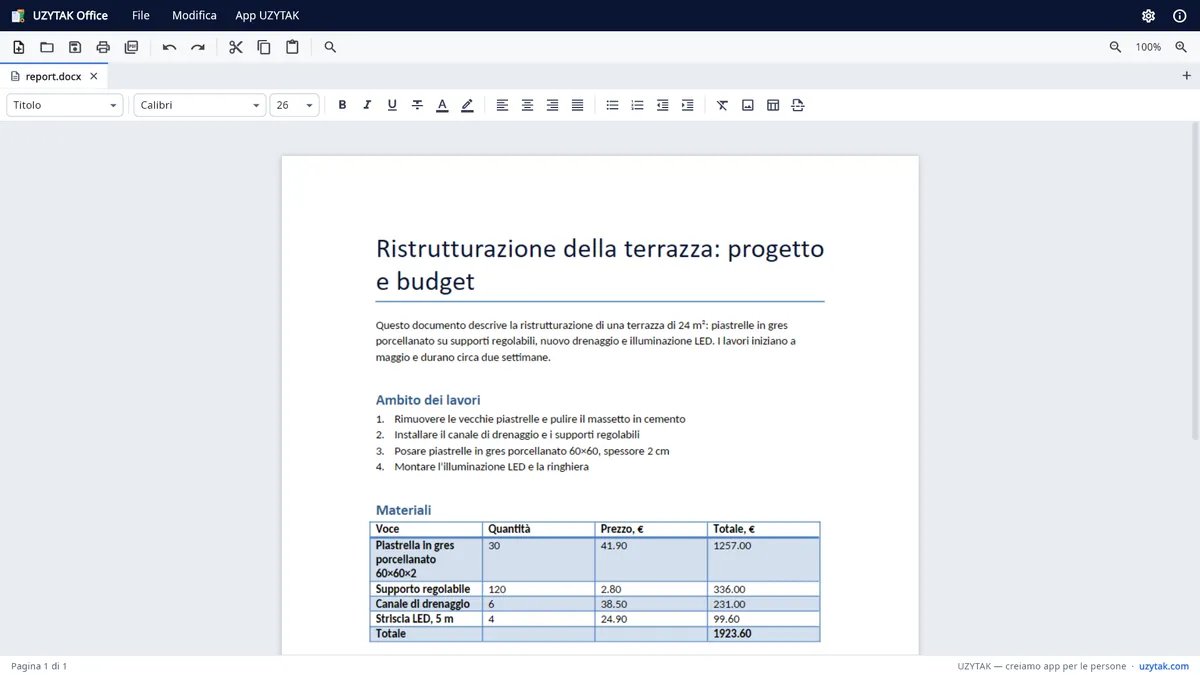Align the text left
1200x675 pixels.
click(x=502, y=105)
